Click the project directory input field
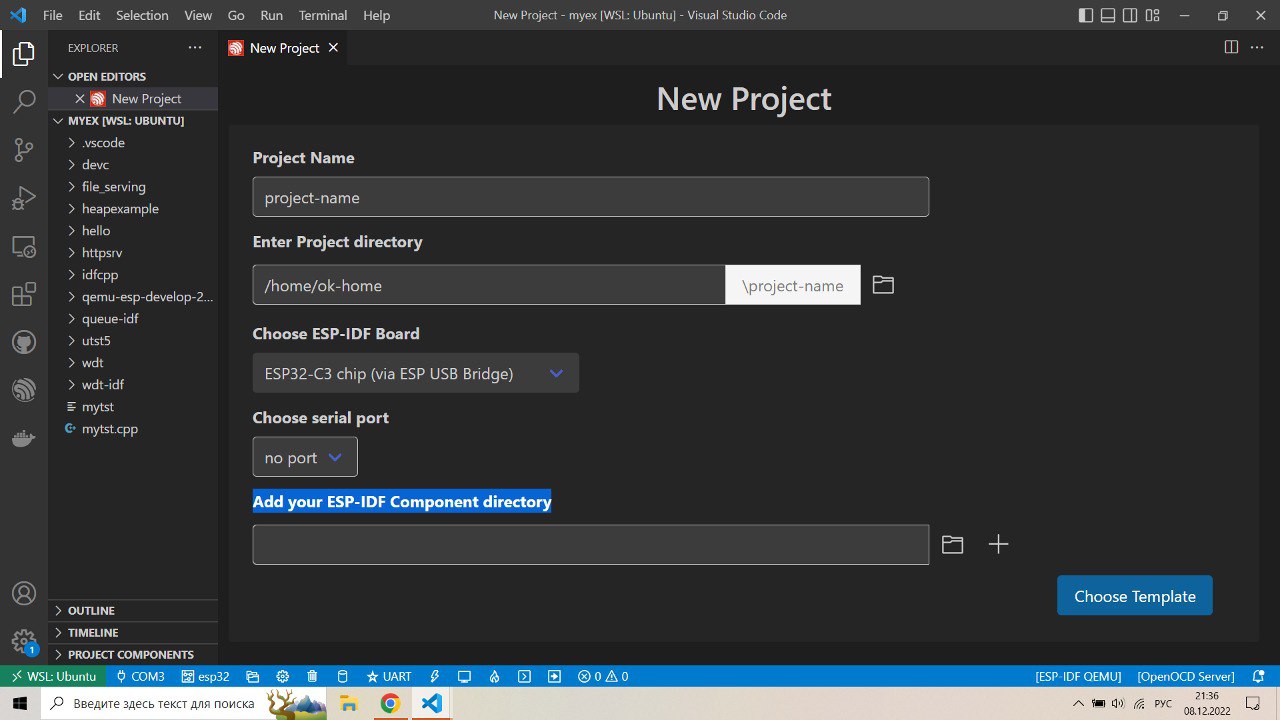Viewport: 1280px width, 720px height. [x=489, y=285]
